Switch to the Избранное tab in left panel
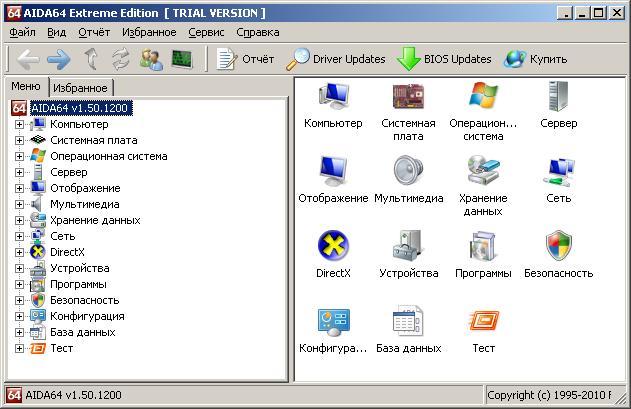Image resolution: width=631 pixels, height=409 pixels. tap(80, 88)
